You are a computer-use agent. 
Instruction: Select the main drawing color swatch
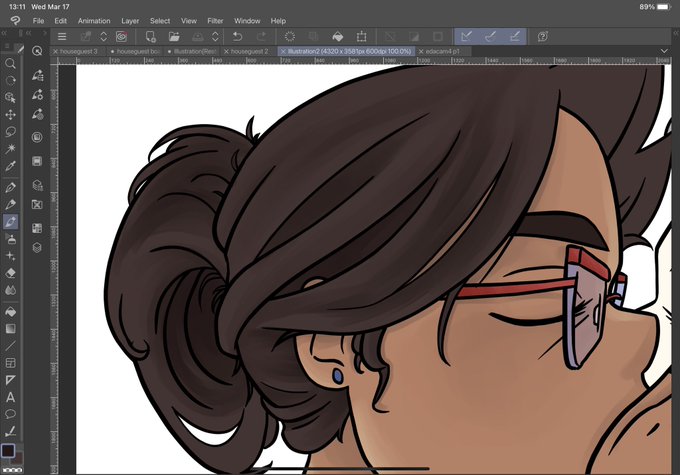pyautogui.click(x=8, y=451)
